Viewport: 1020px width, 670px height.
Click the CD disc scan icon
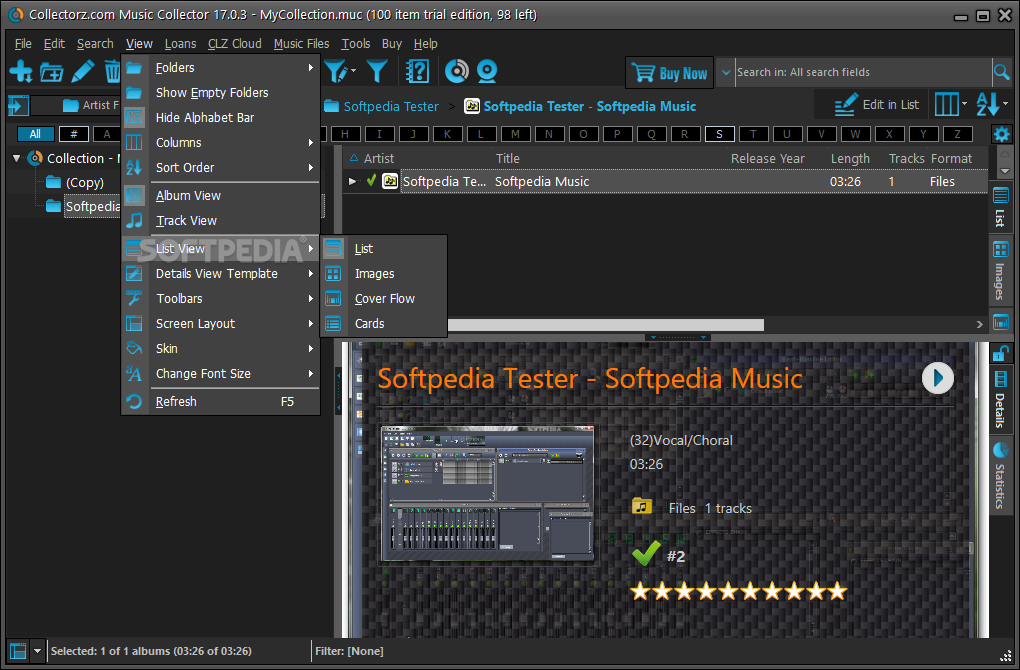(x=457, y=71)
